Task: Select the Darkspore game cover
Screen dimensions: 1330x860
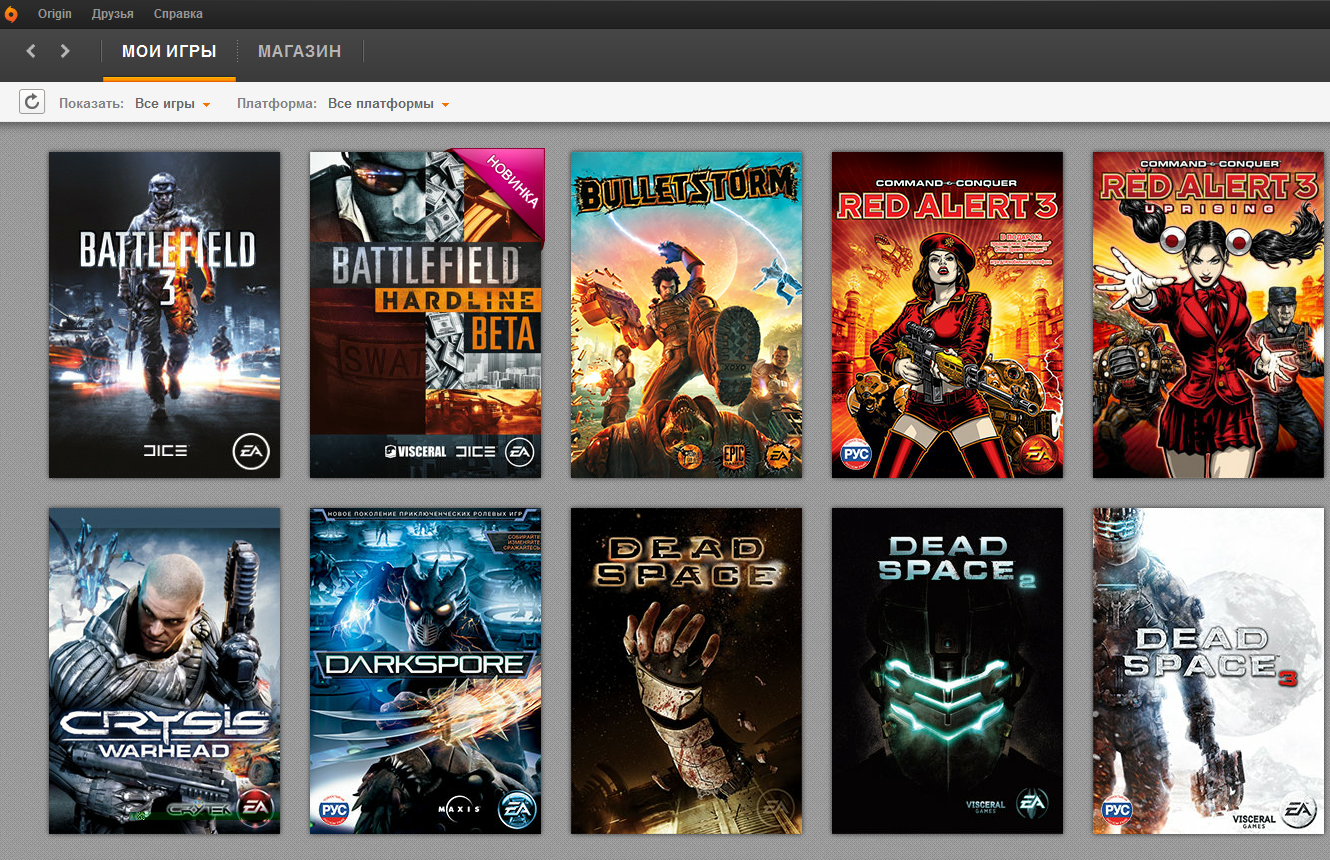Action: click(x=426, y=671)
